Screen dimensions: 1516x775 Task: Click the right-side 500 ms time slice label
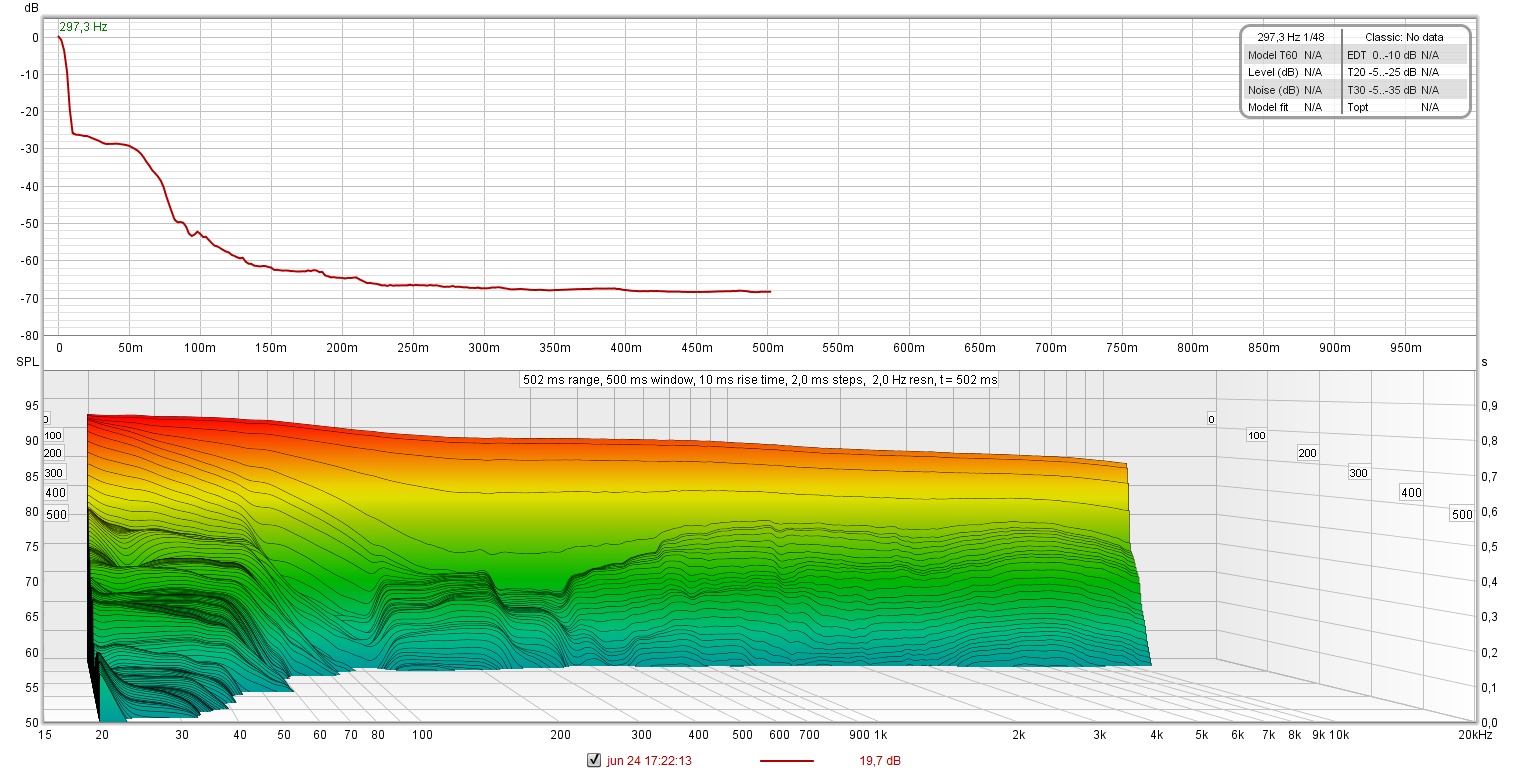tap(1461, 514)
